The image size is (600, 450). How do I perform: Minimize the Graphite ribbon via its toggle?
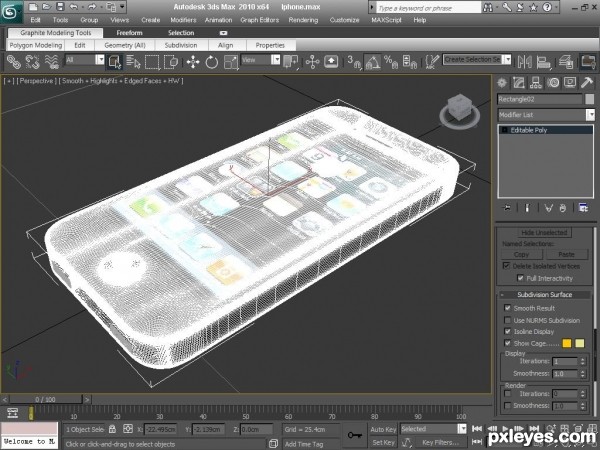pyautogui.click(x=223, y=33)
